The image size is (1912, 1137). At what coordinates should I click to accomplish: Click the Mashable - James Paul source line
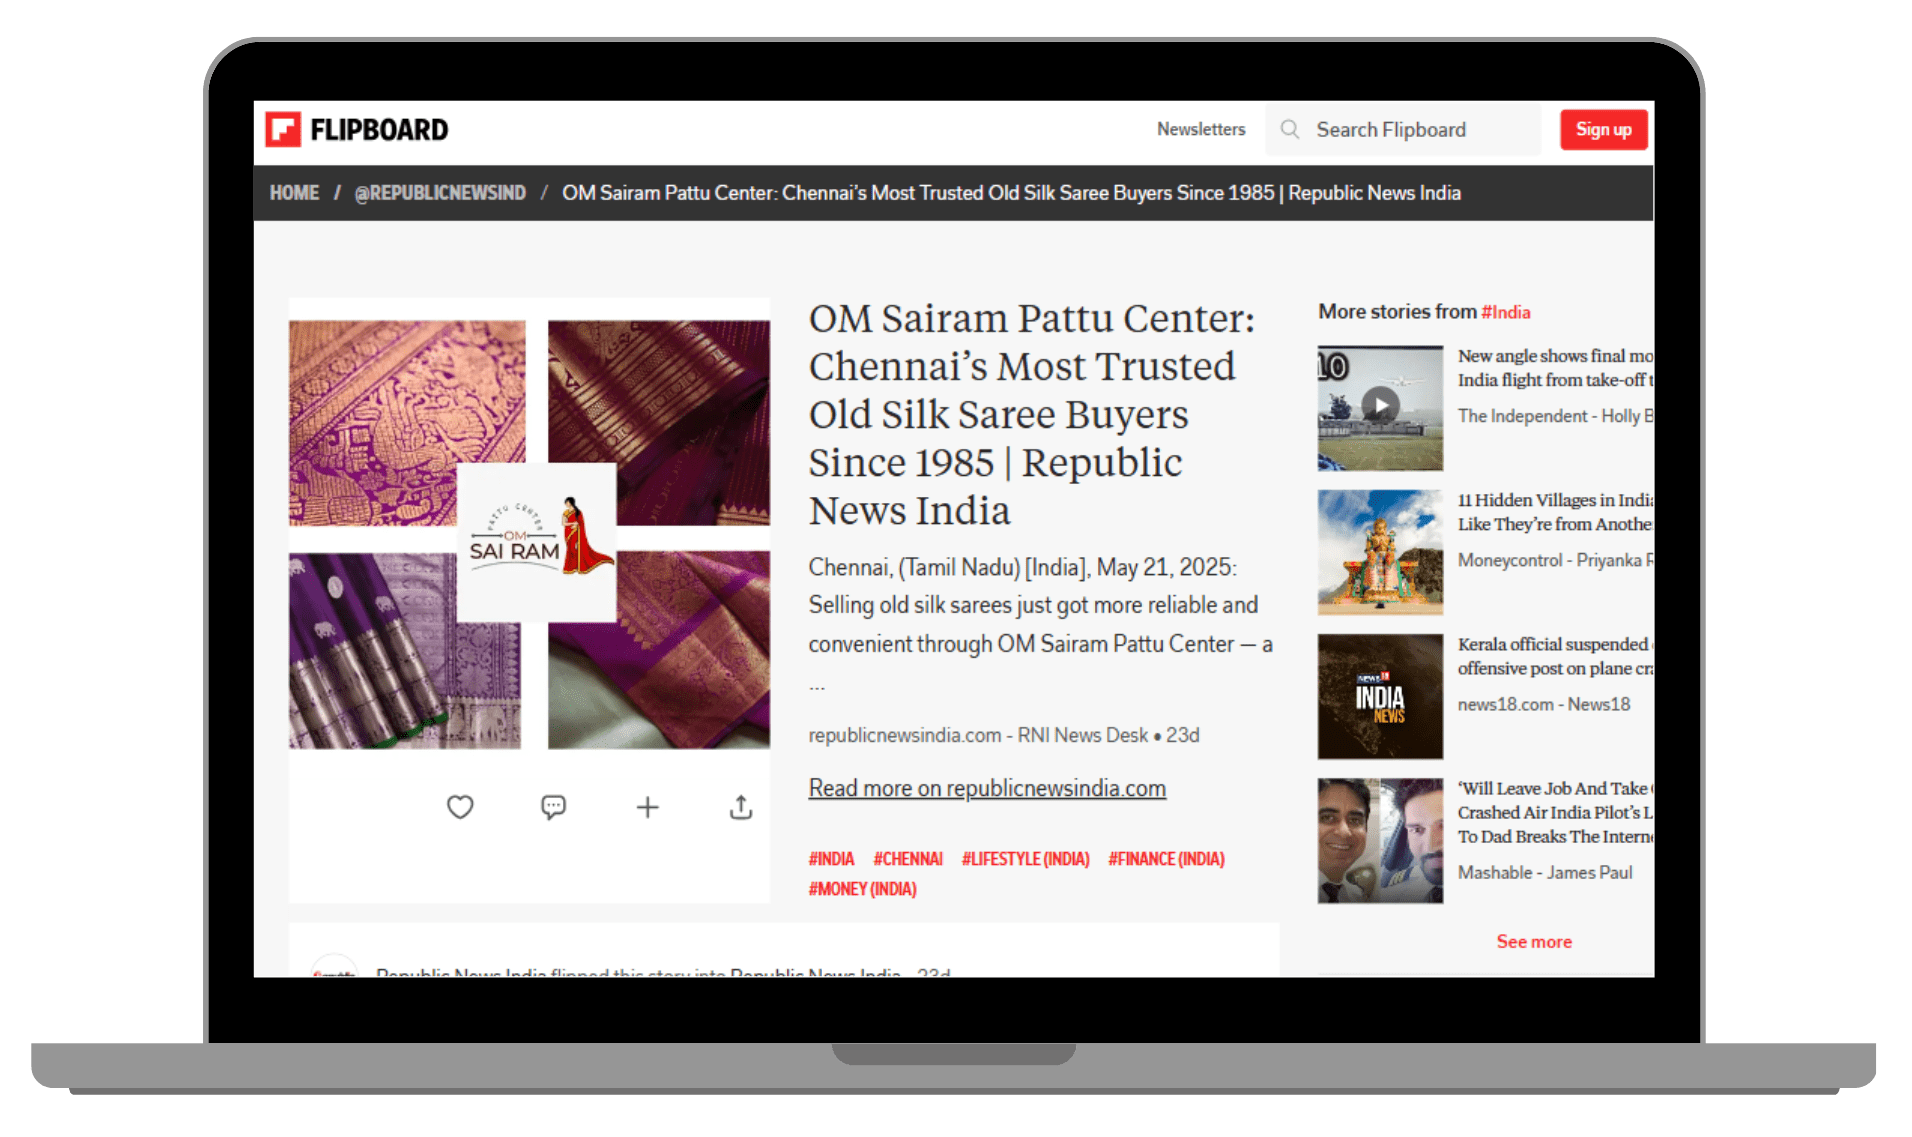point(1545,872)
